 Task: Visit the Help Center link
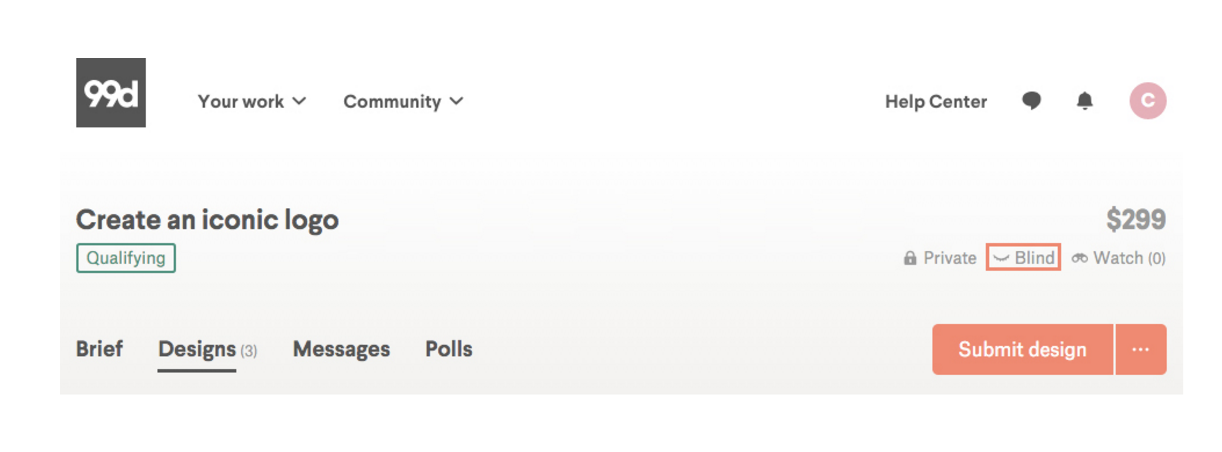coord(936,101)
